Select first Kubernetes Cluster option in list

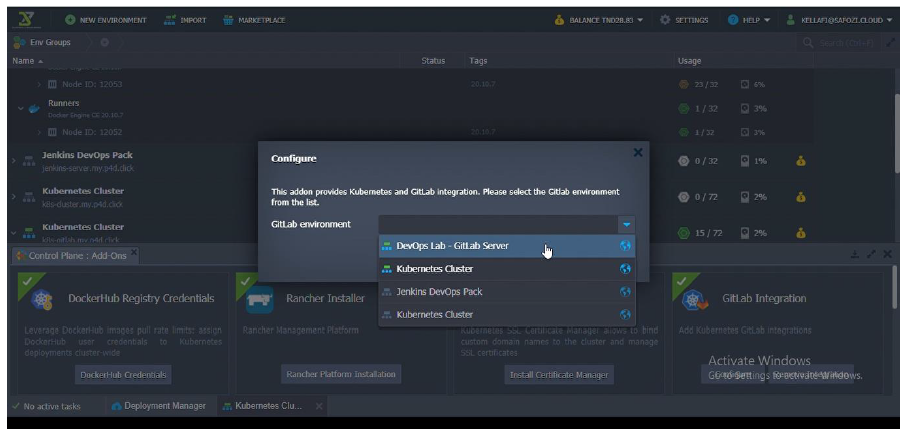pyautogui.click(x=507, y=269)
